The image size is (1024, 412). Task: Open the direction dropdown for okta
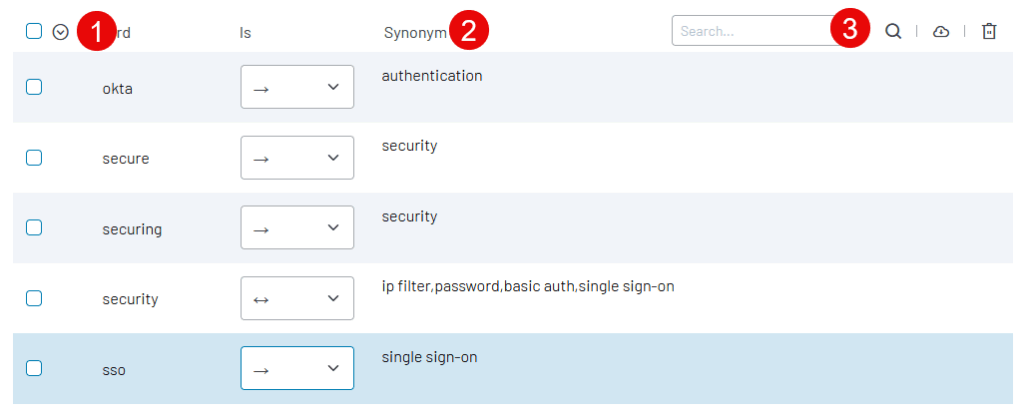[297, 87]
